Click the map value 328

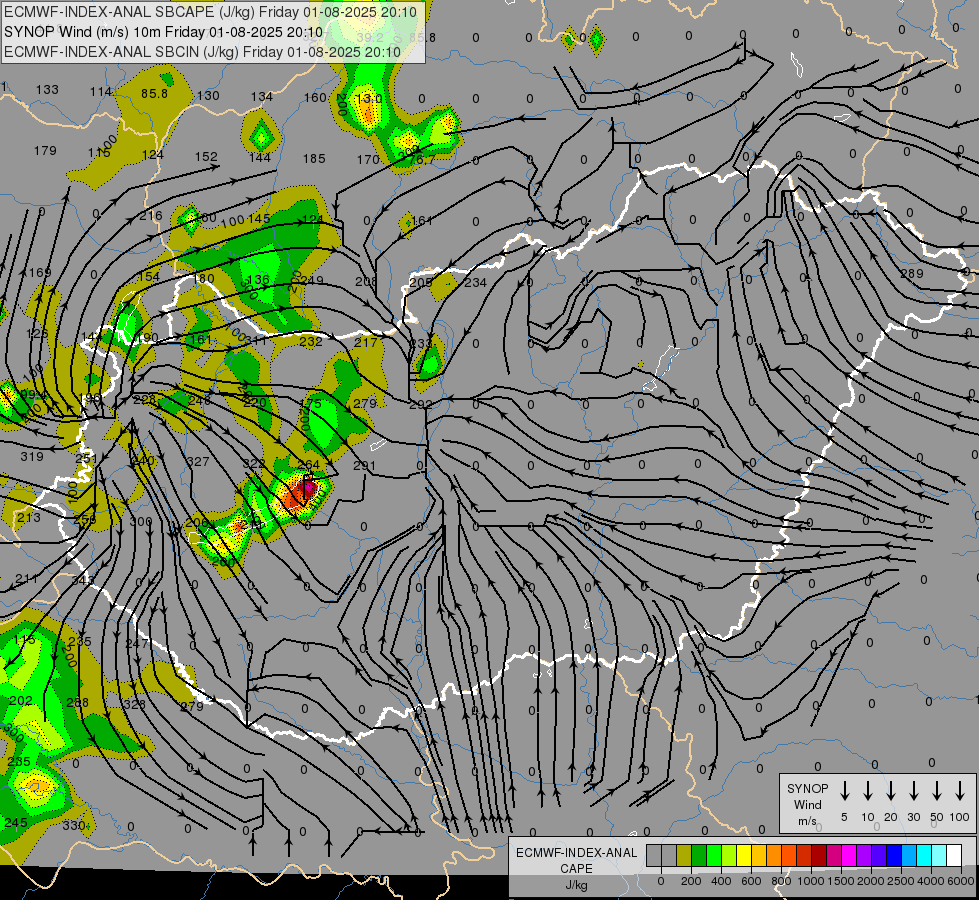(134, 705)
